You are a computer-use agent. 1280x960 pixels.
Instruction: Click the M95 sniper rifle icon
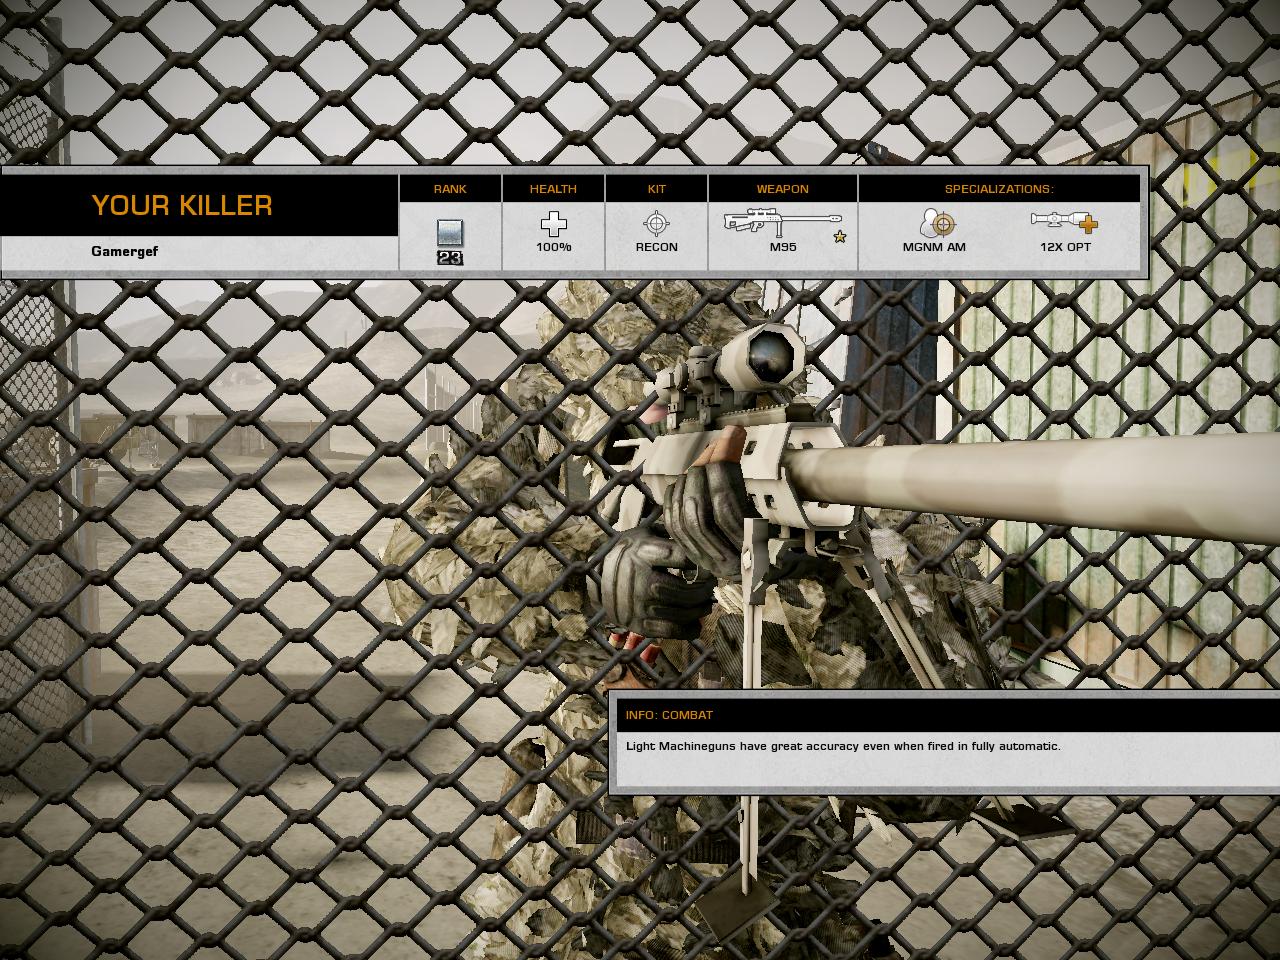(783, 224)
